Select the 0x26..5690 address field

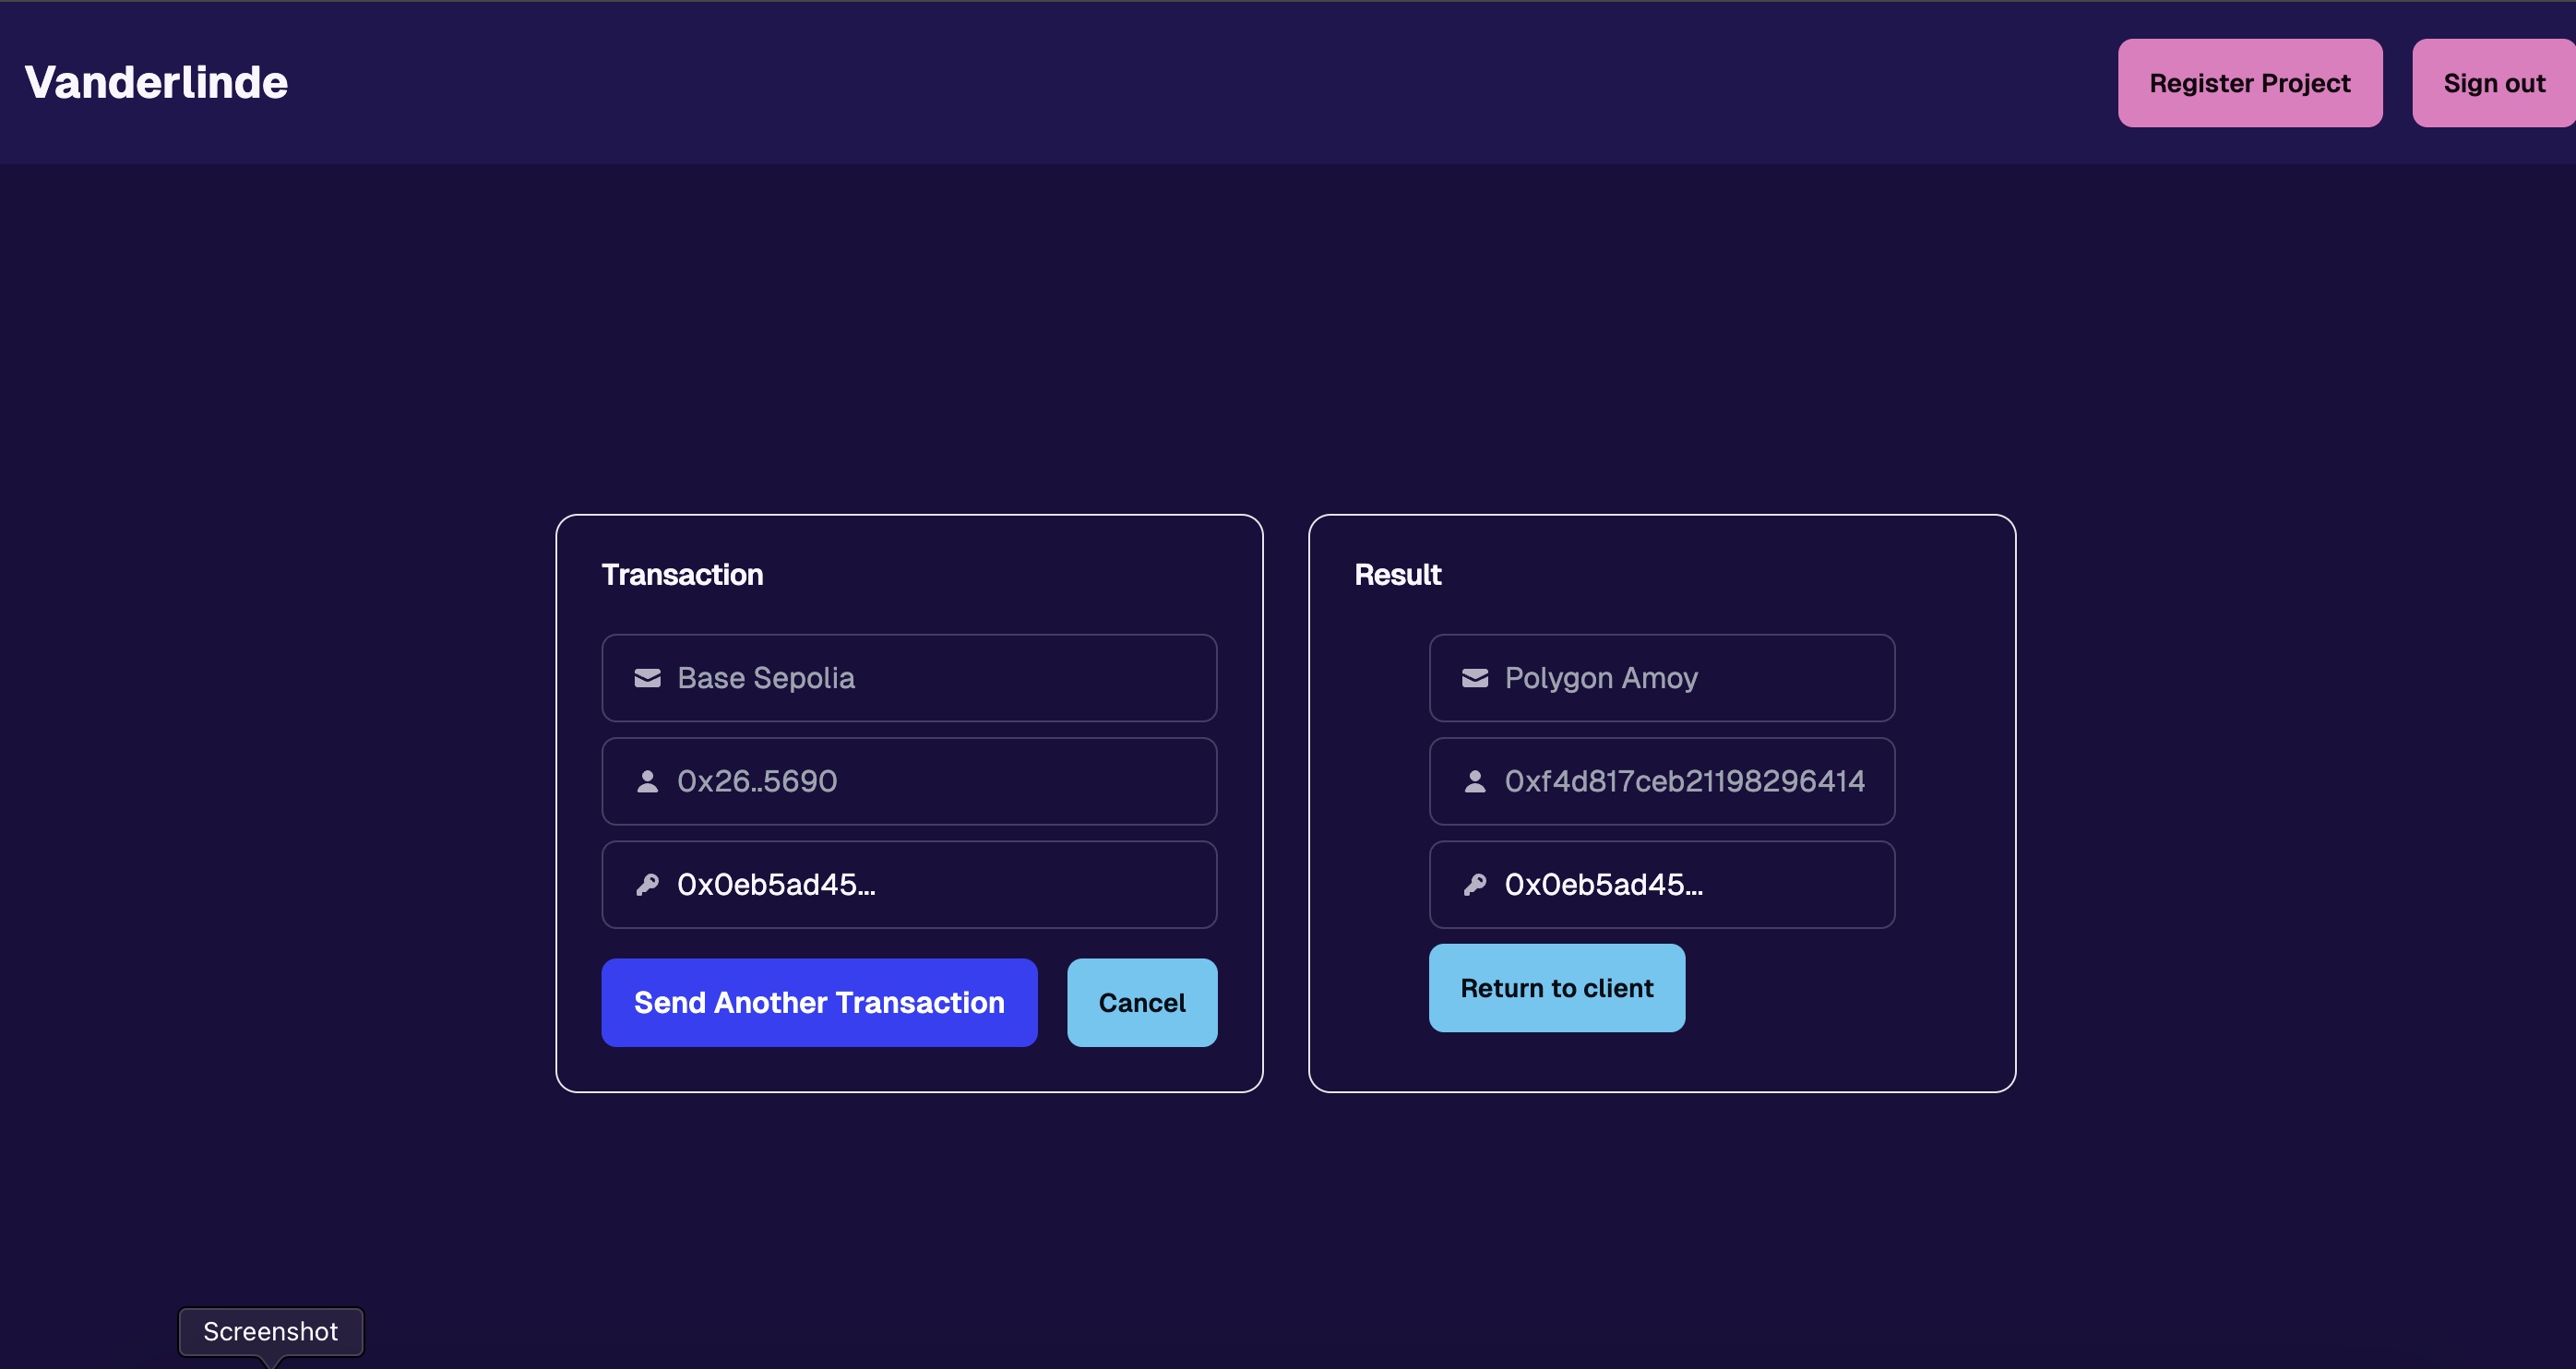909,781
